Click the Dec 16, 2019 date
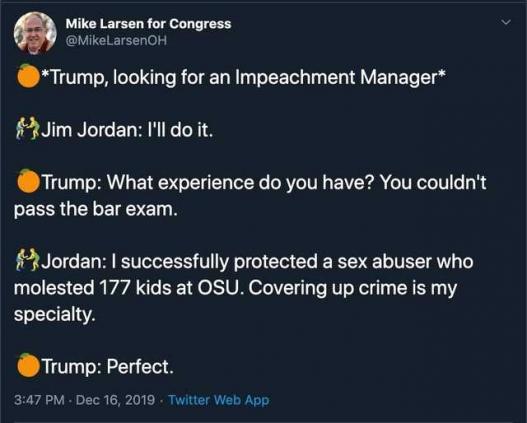The image size is (527, 423). coord(115,400)
